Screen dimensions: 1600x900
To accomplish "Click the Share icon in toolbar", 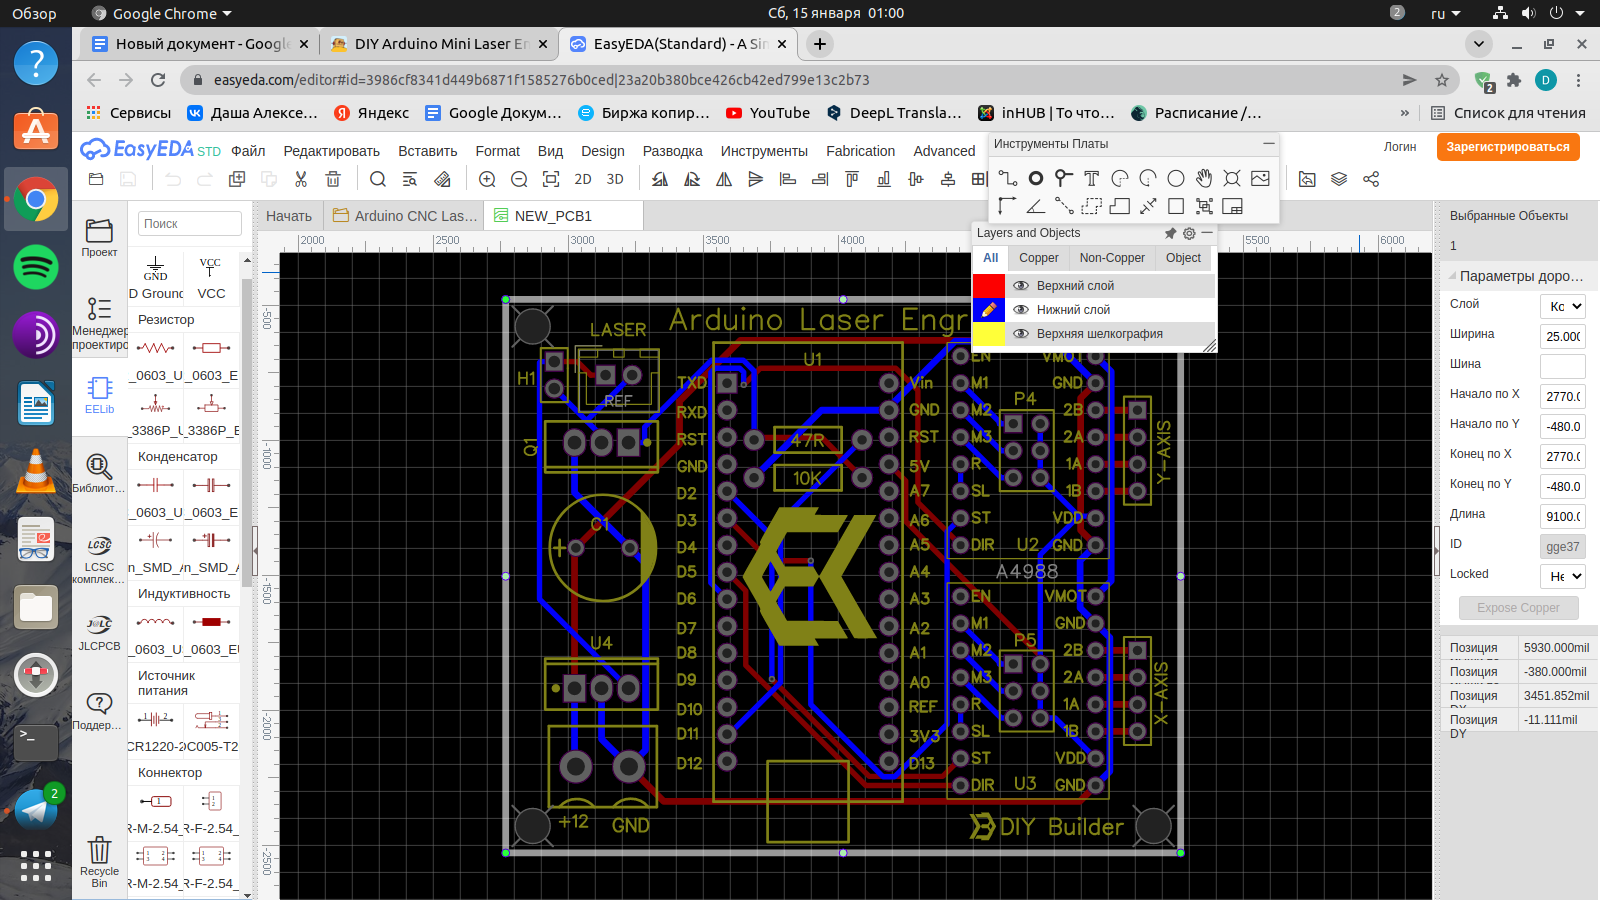I will pyautogui.click(x=1371, y=179).
